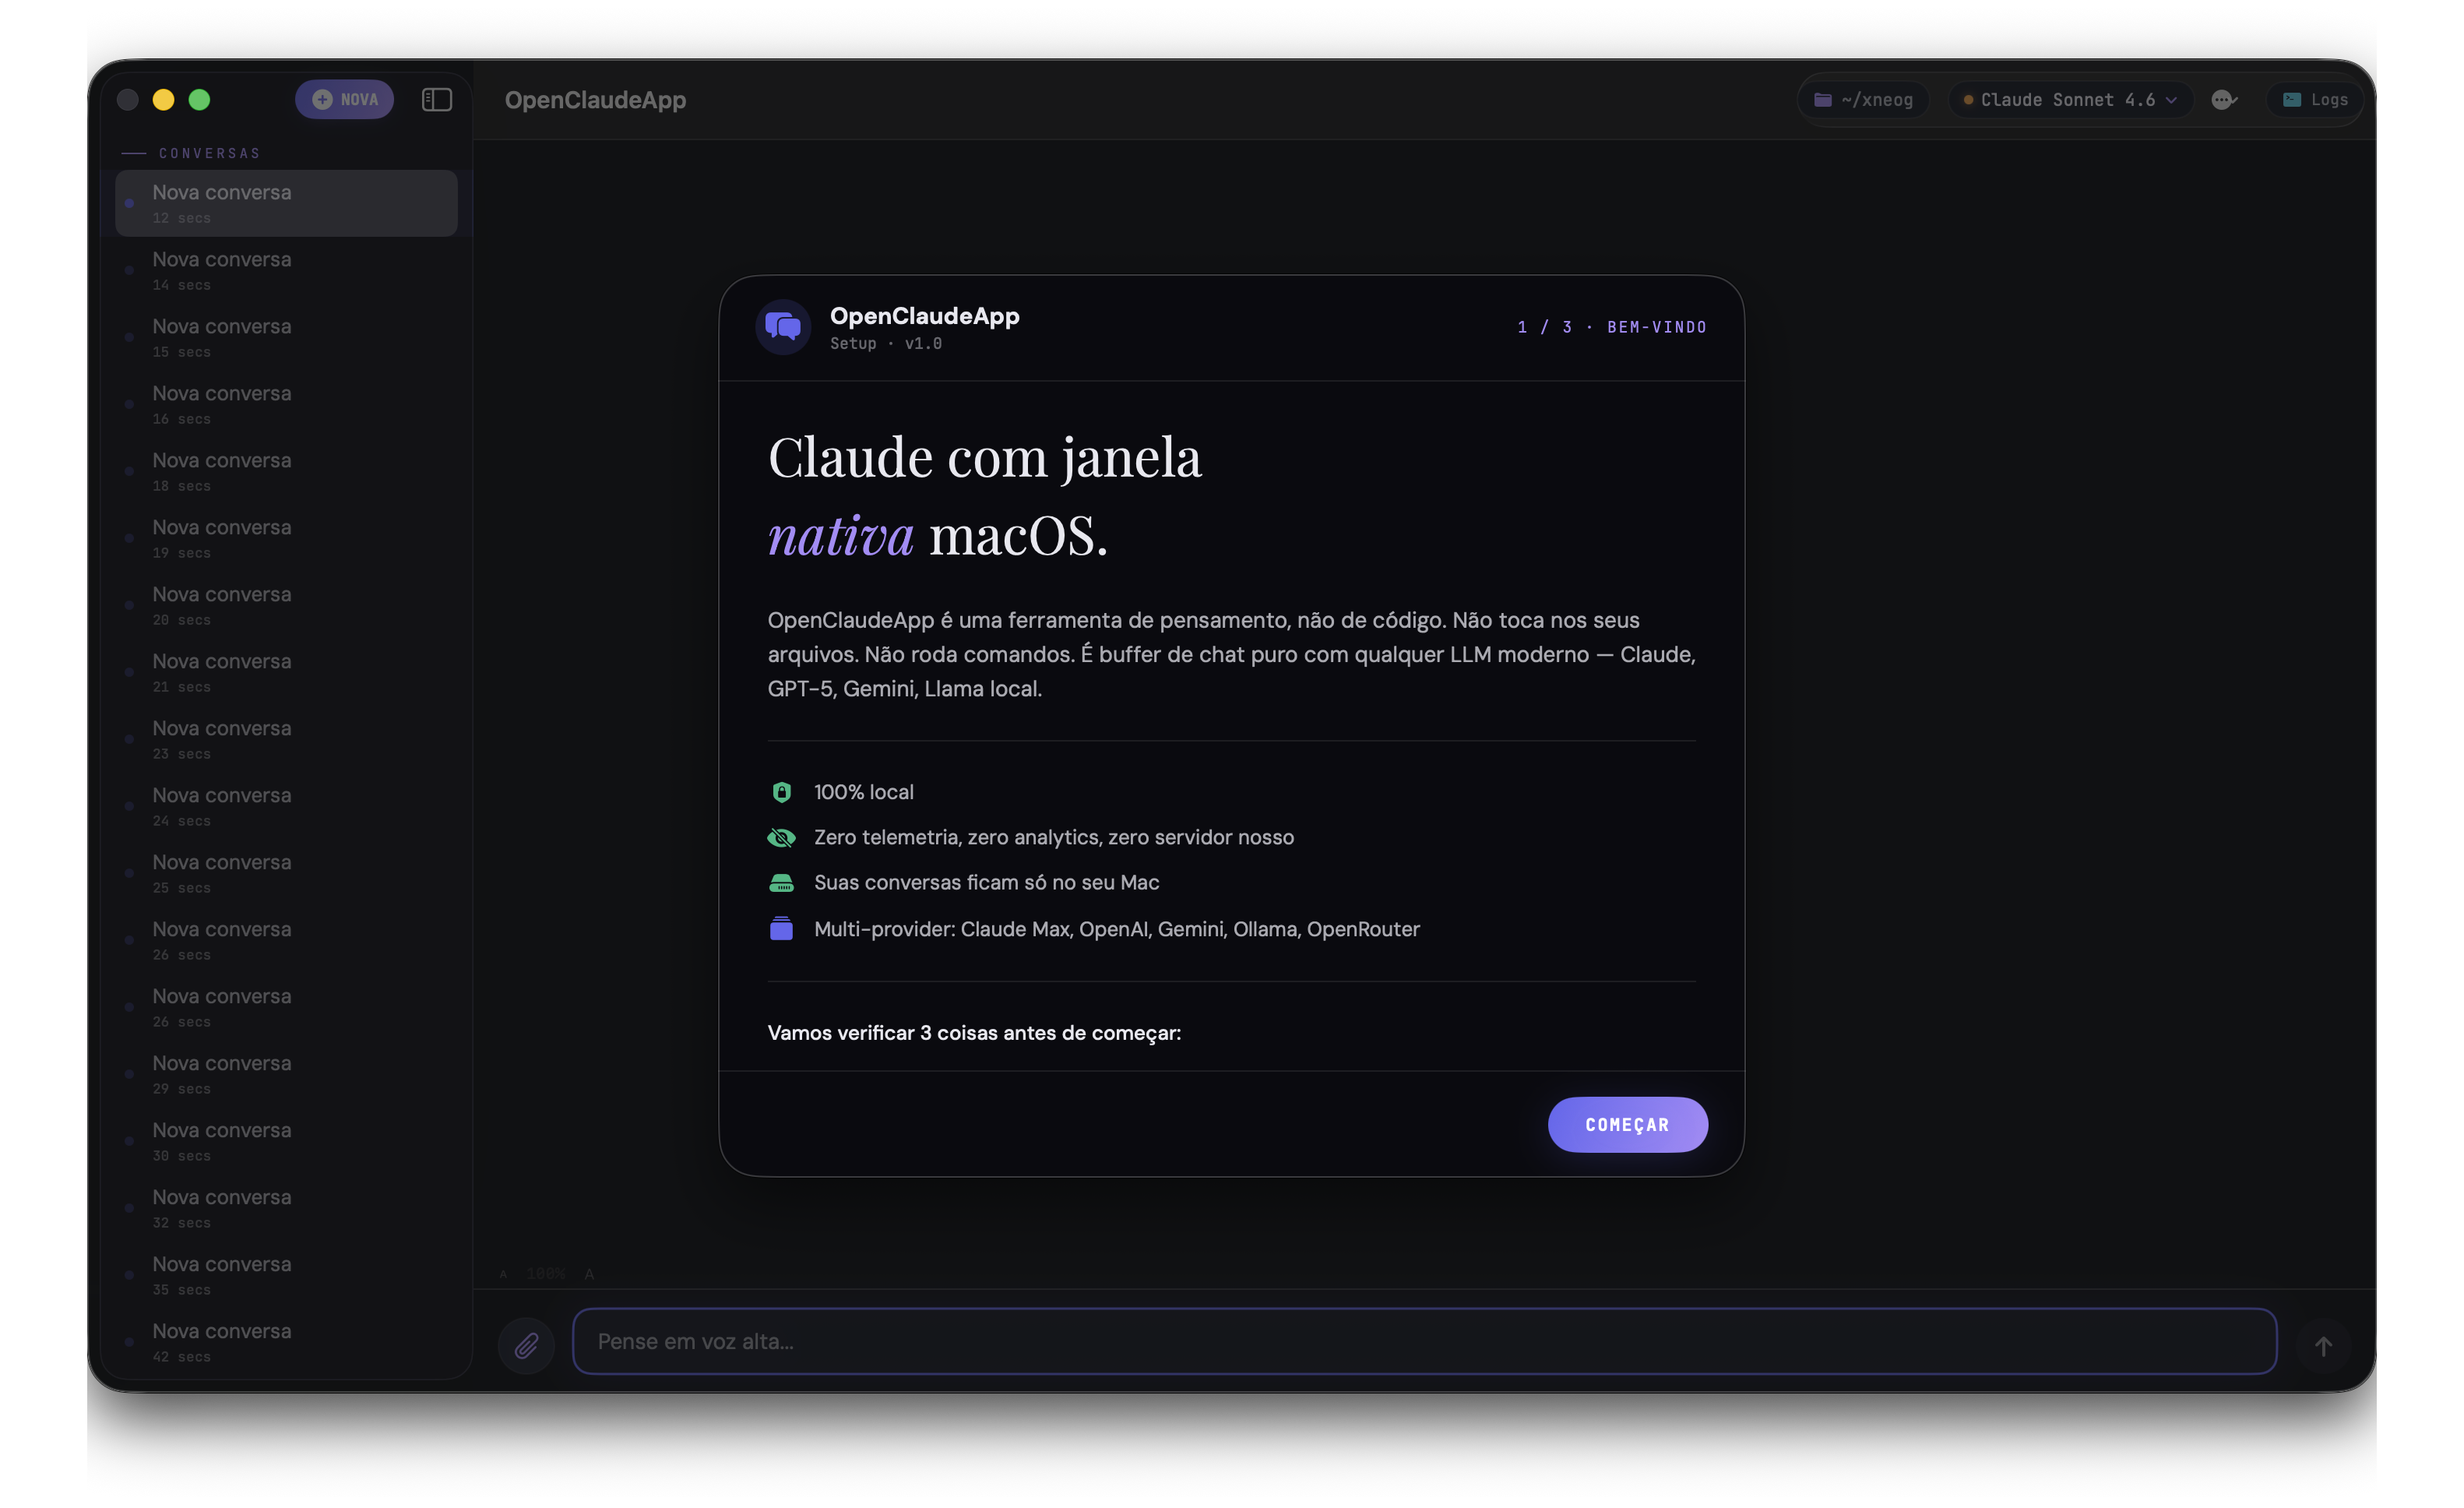Screen dimensions: 2464x1508
Task: Select Nova conversa from 15 secs
Action: 286,337
